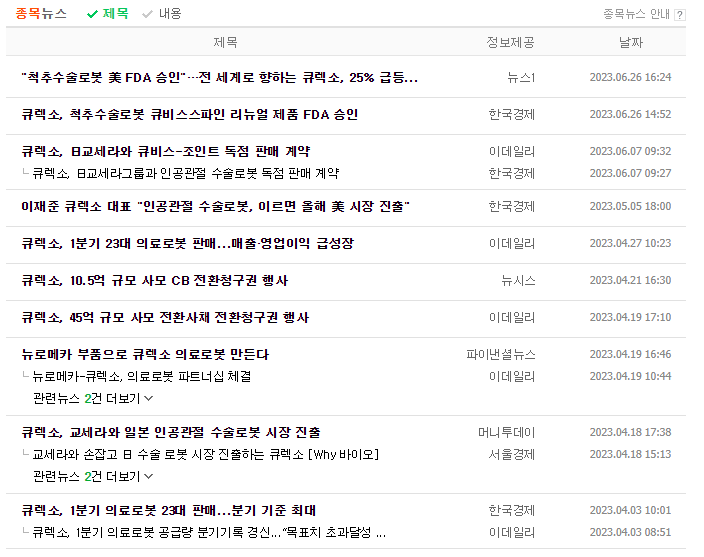Select the 파이낸셜뉴스 source cell
704x557 pixels.
tap(501, 355)
